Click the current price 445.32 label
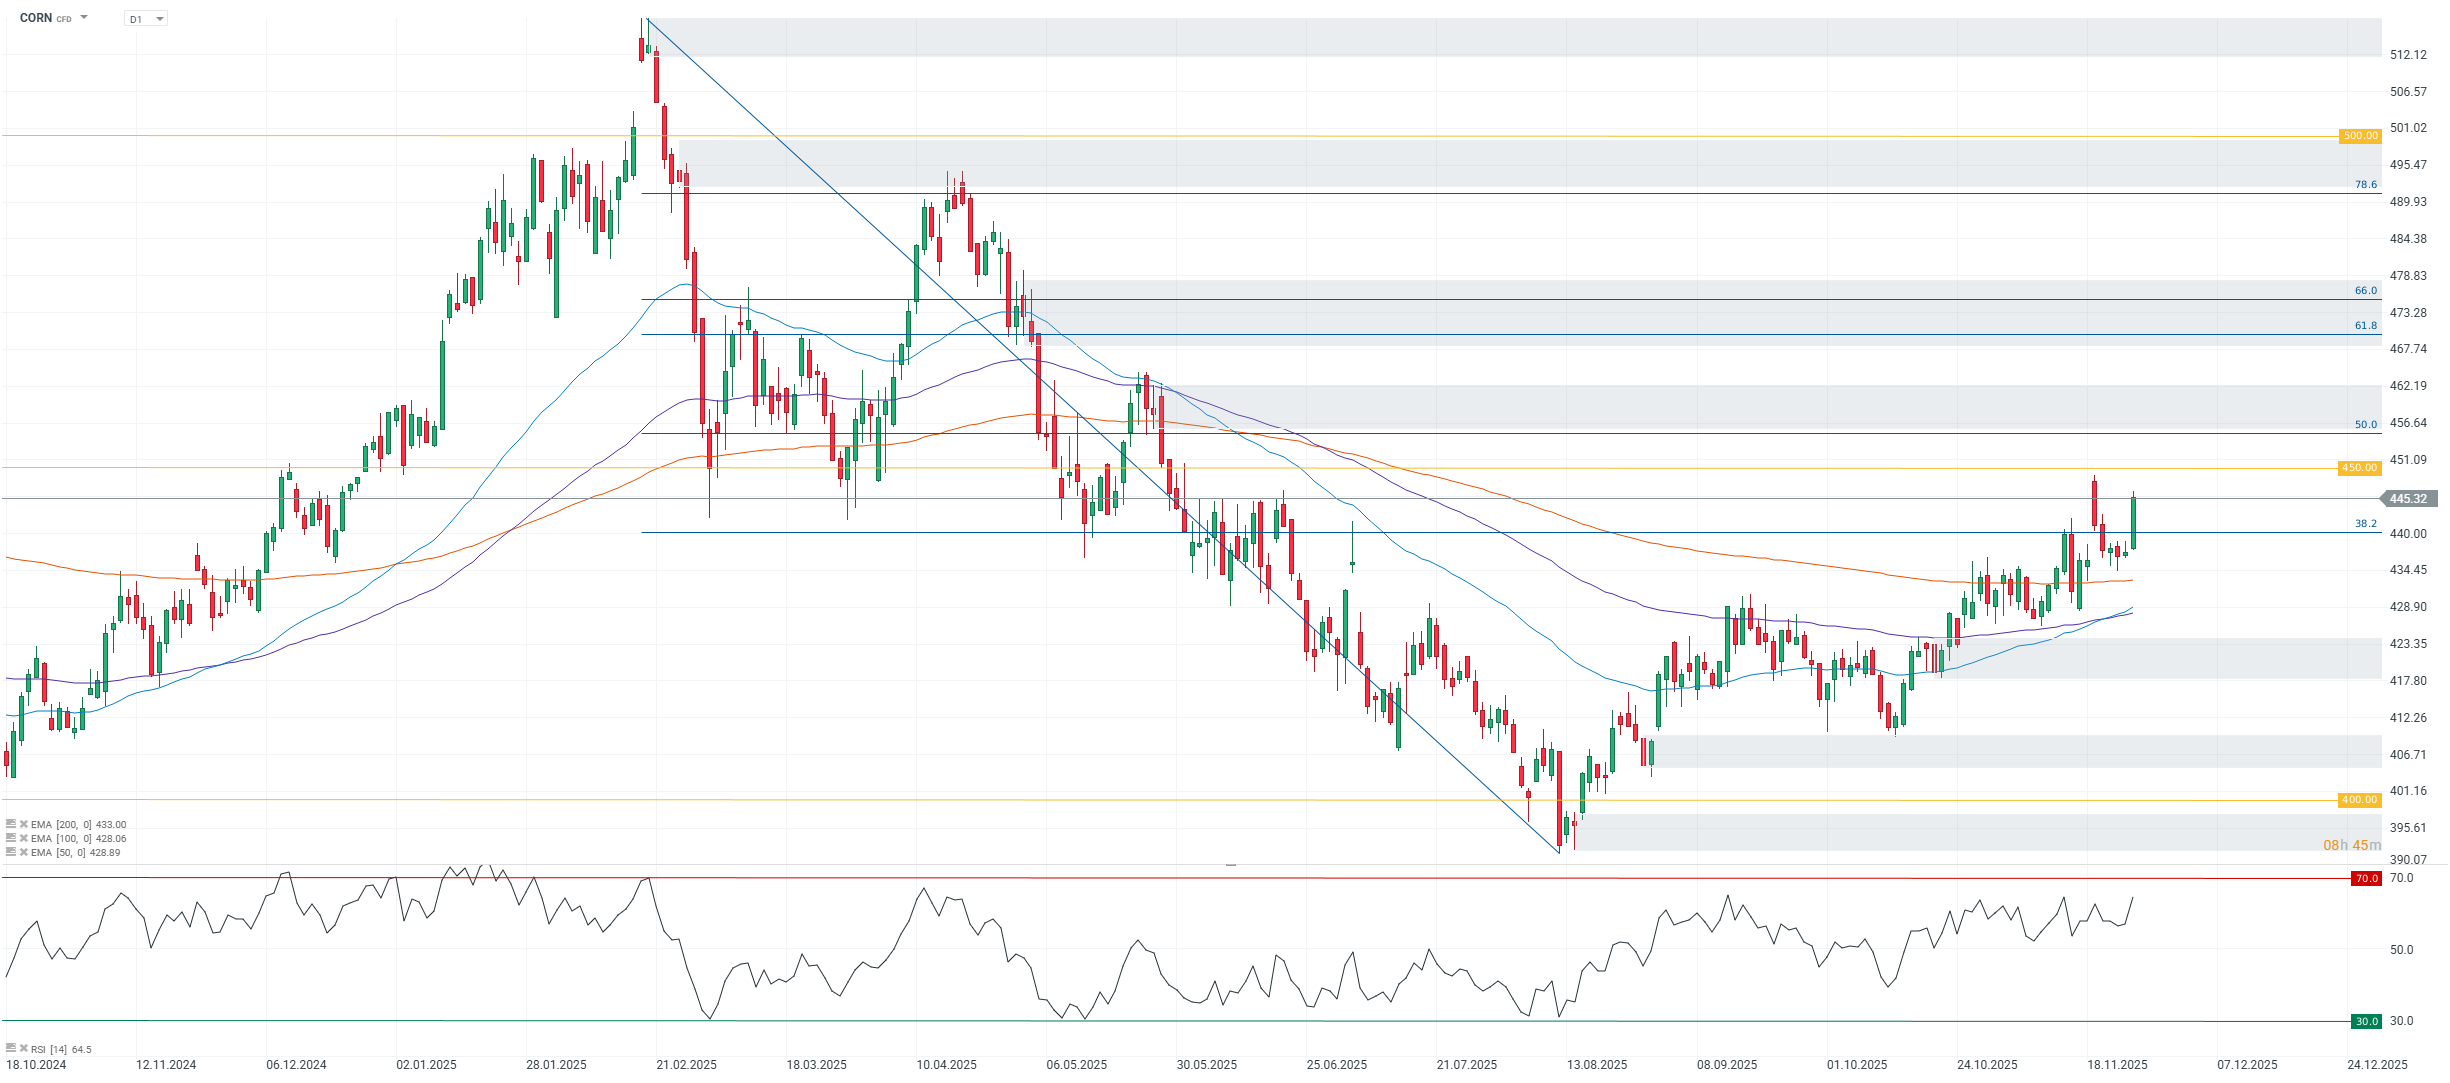Screen dimensions: 2450x1083 (2408, 499)
